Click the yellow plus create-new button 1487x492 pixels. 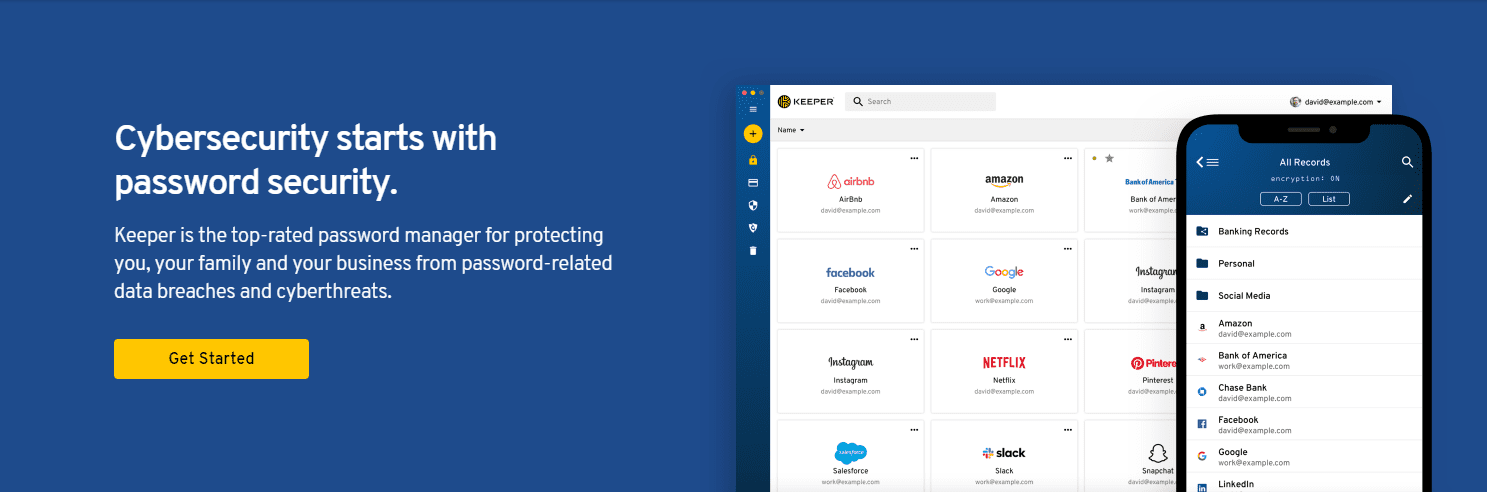click(x=753, y=133)
